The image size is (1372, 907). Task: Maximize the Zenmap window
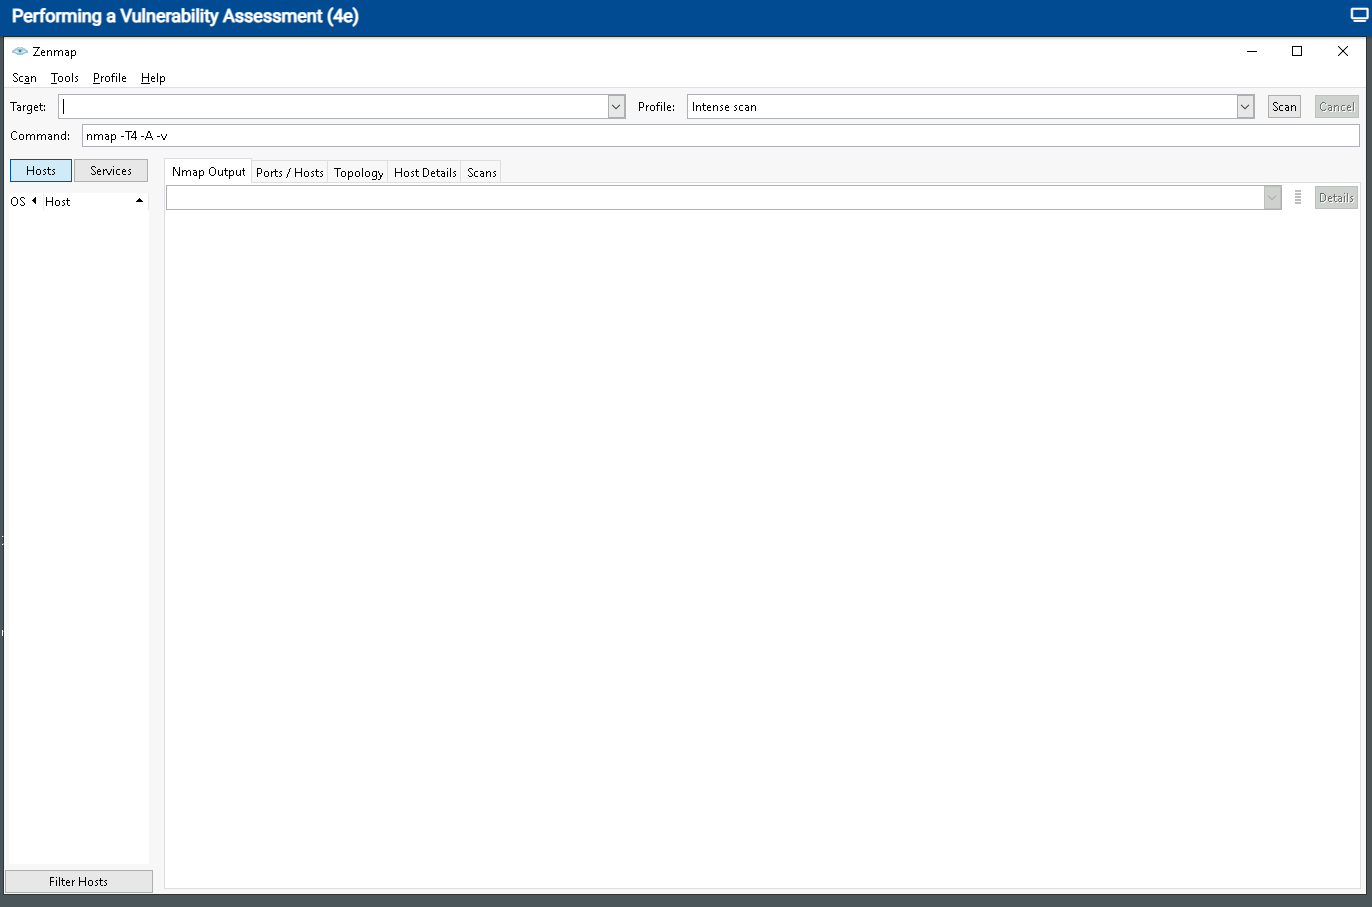[1297, 51]
